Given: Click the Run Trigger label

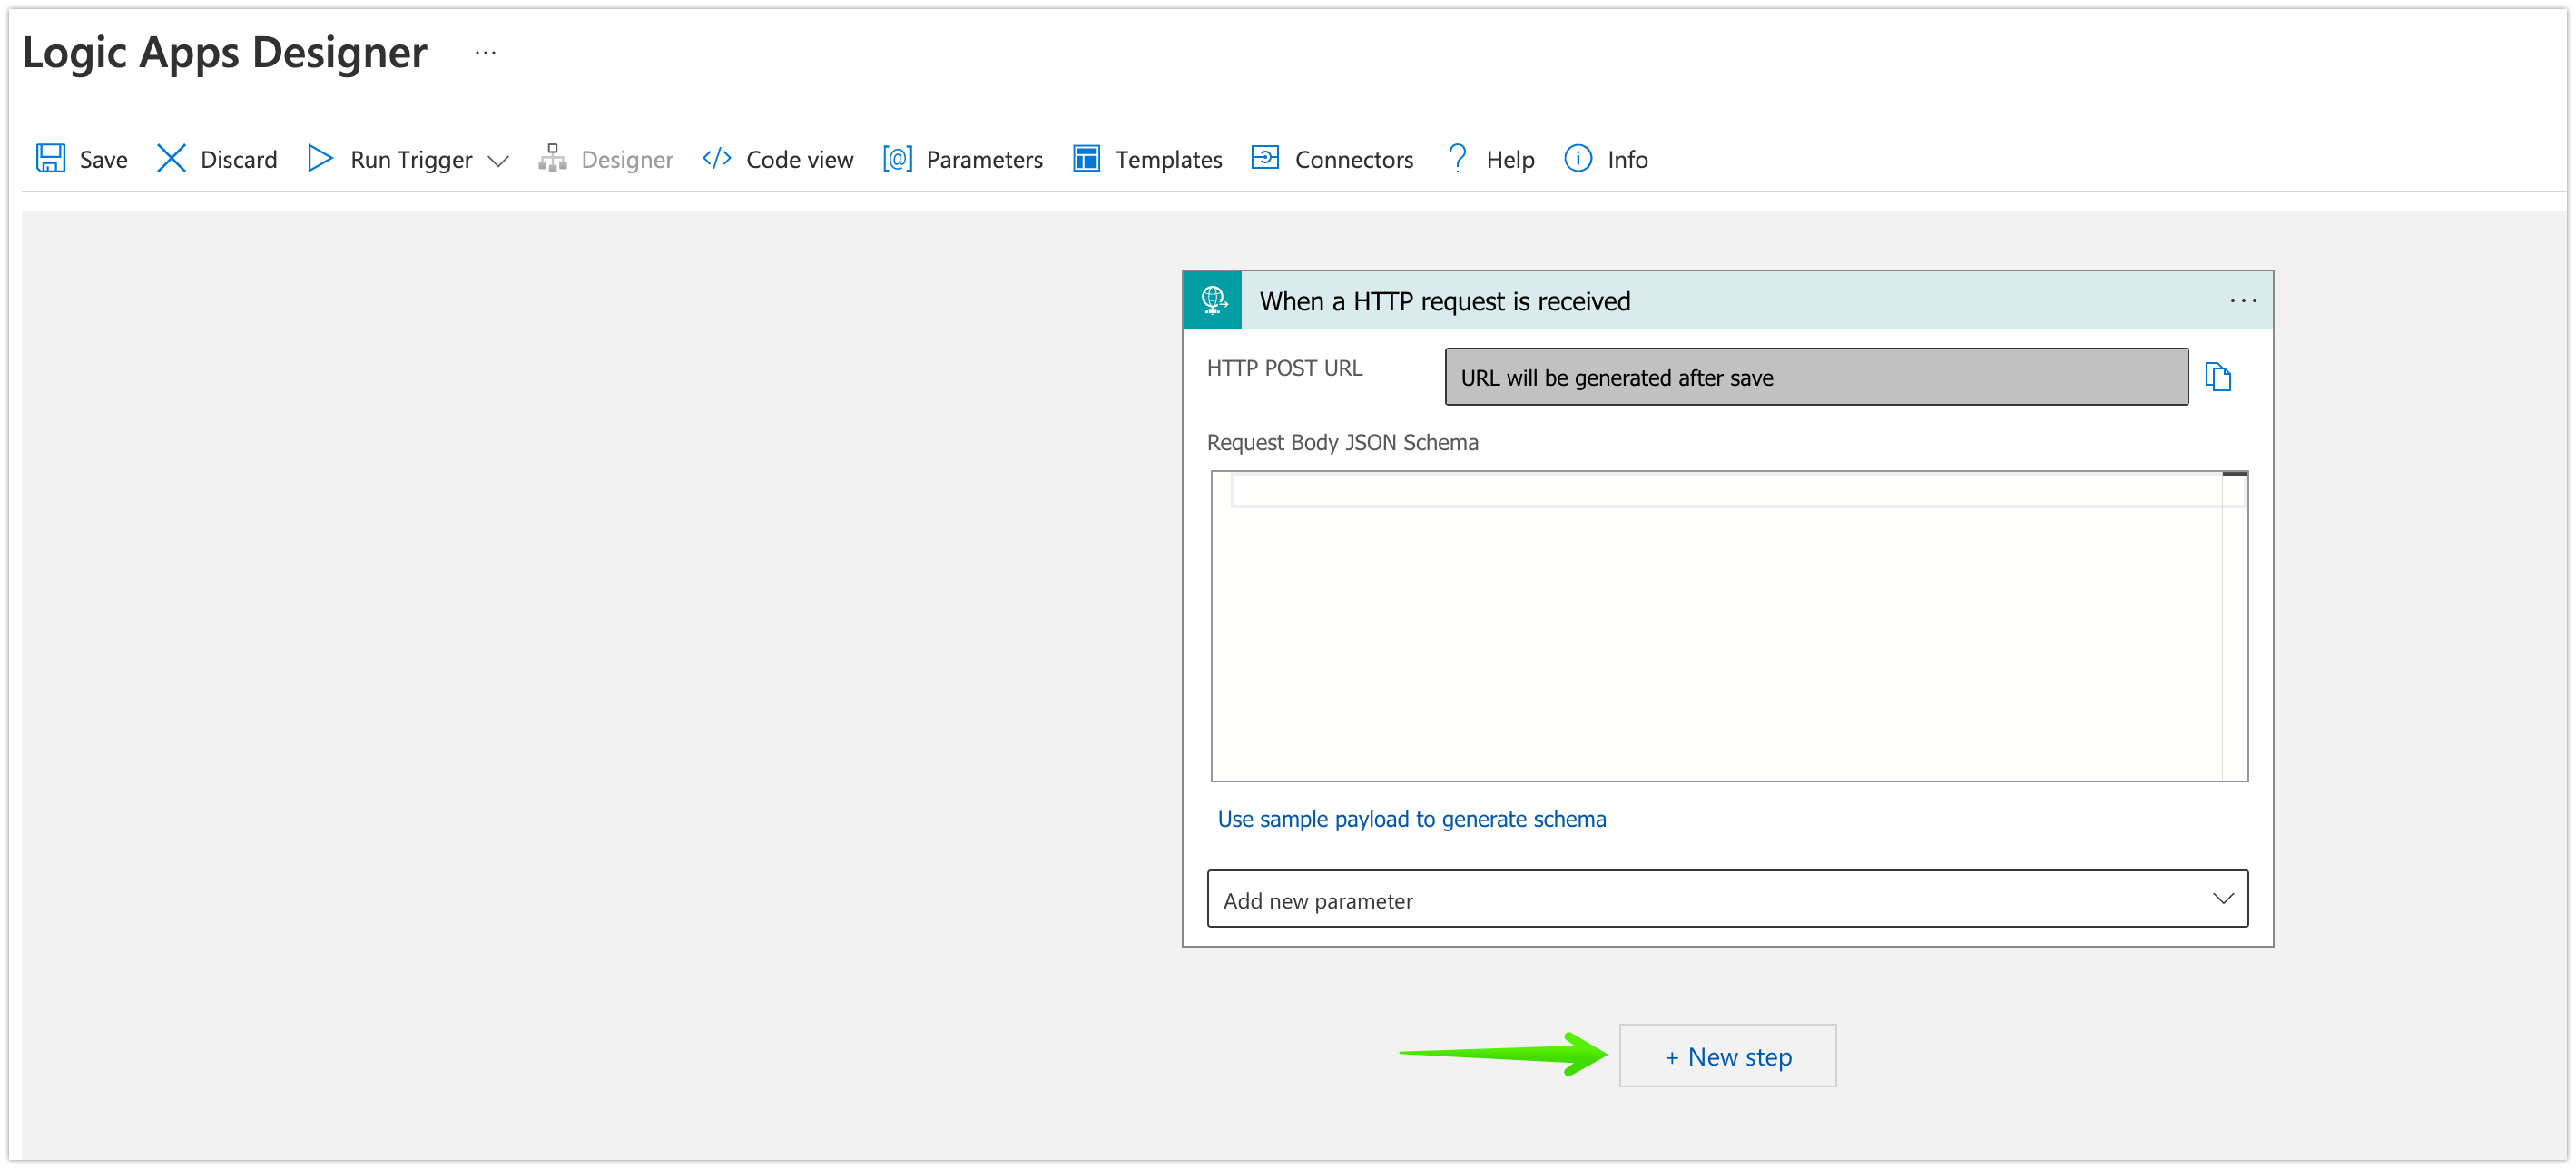Looking at the screenshot, I should 411,160.
